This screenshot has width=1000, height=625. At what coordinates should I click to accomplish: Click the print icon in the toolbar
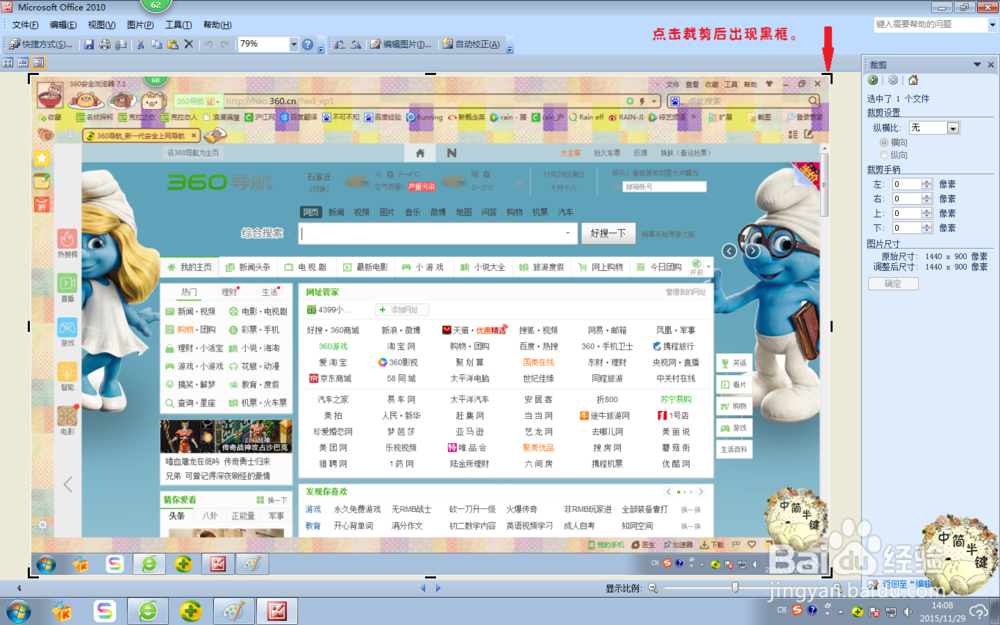(105, 44)
